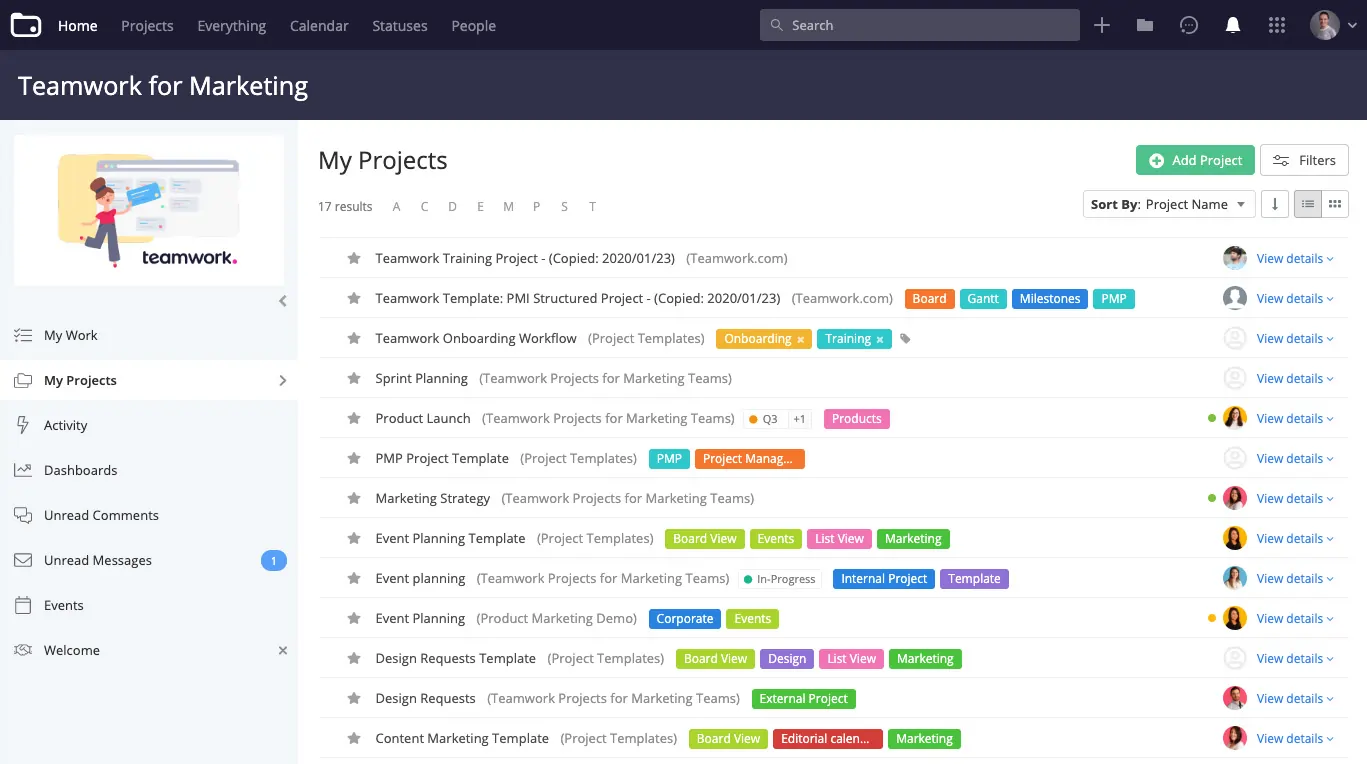
Task: Click the Welcome handshake icon
Action: pos(23,650)
